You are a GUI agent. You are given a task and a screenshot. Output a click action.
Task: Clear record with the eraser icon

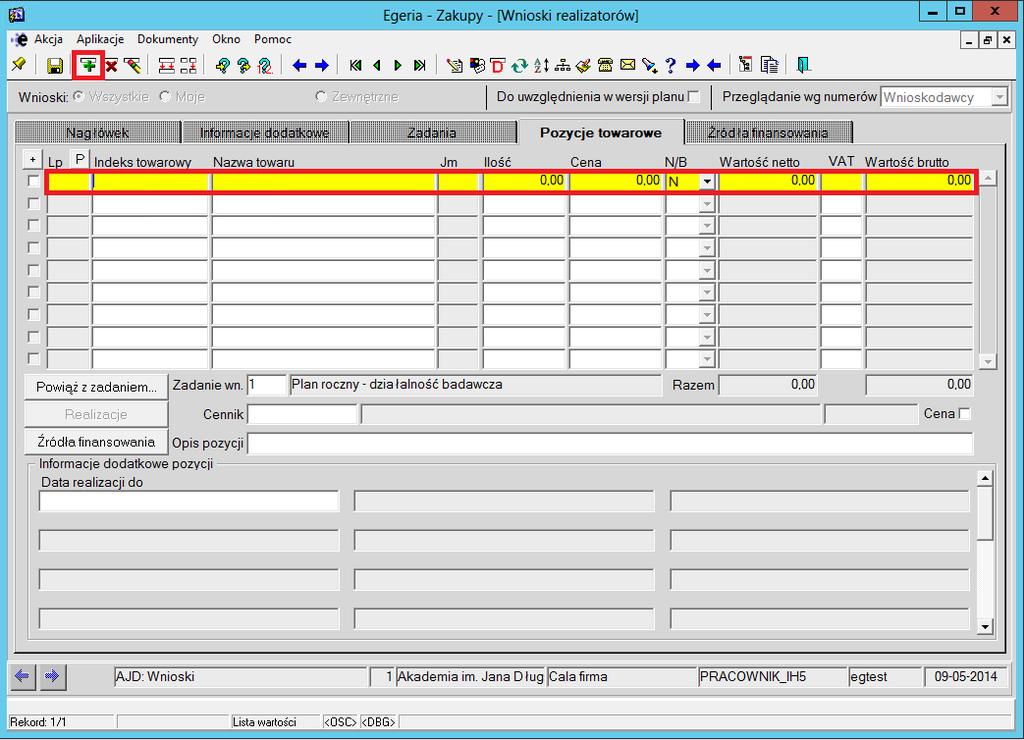point(133,65)
